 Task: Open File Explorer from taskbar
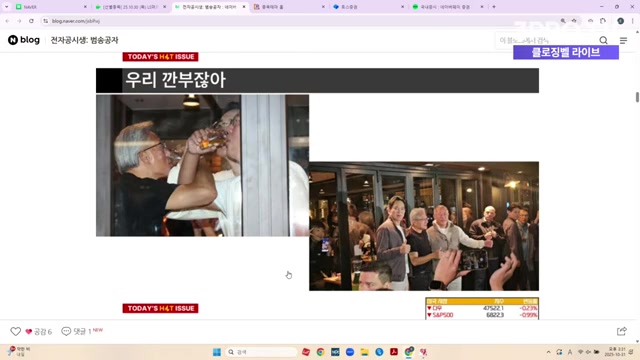[x=364, y=352]
